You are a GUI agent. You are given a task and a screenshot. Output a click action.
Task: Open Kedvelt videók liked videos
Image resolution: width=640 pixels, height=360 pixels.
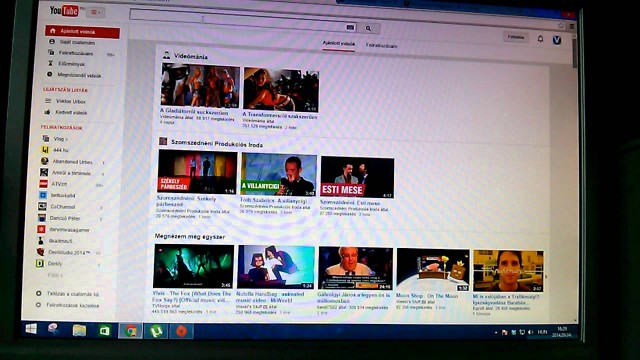click(71, 112)
